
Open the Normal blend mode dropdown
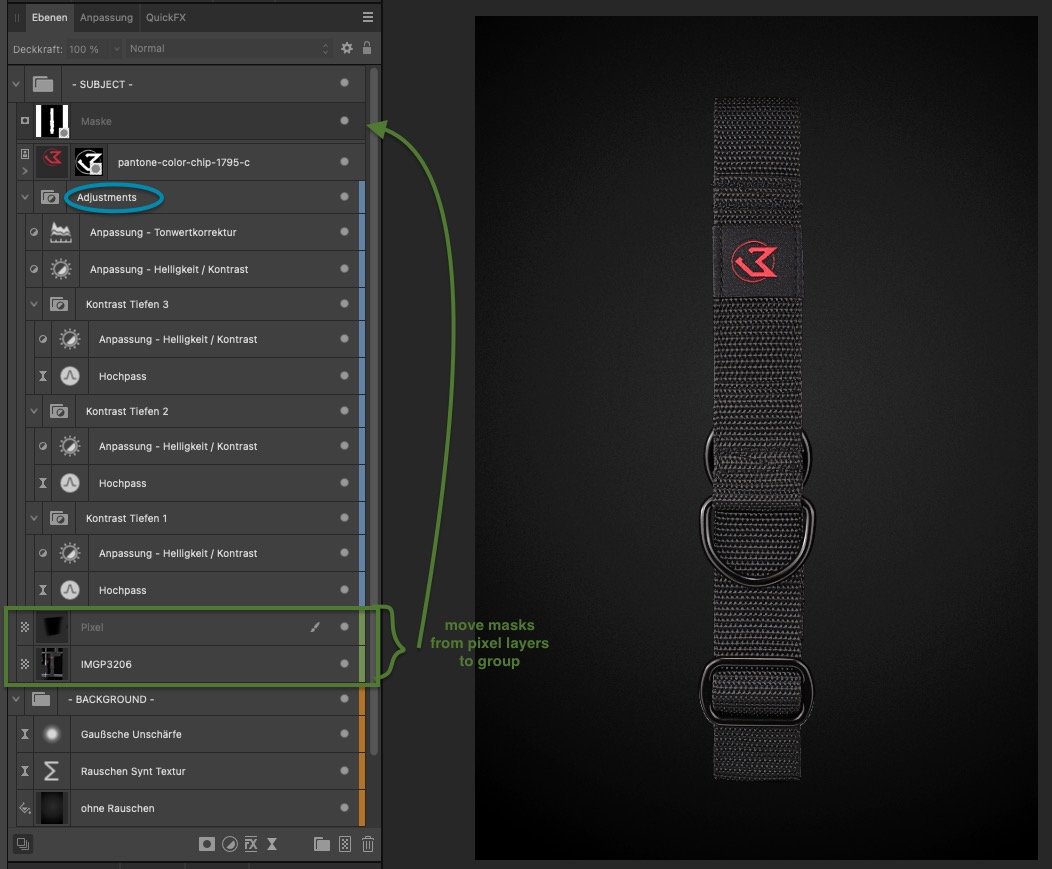click(x=228, y=48)
